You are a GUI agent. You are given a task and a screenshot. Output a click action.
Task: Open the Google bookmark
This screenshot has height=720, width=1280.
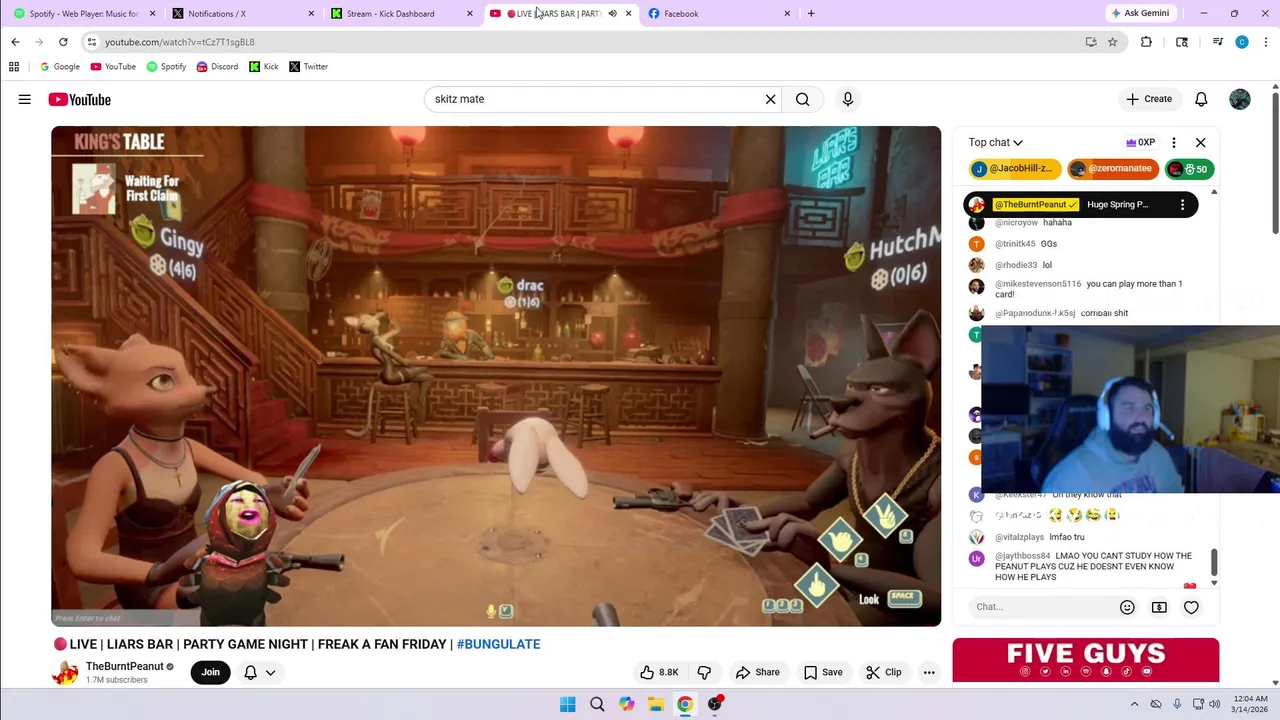(x=60, y=67)
